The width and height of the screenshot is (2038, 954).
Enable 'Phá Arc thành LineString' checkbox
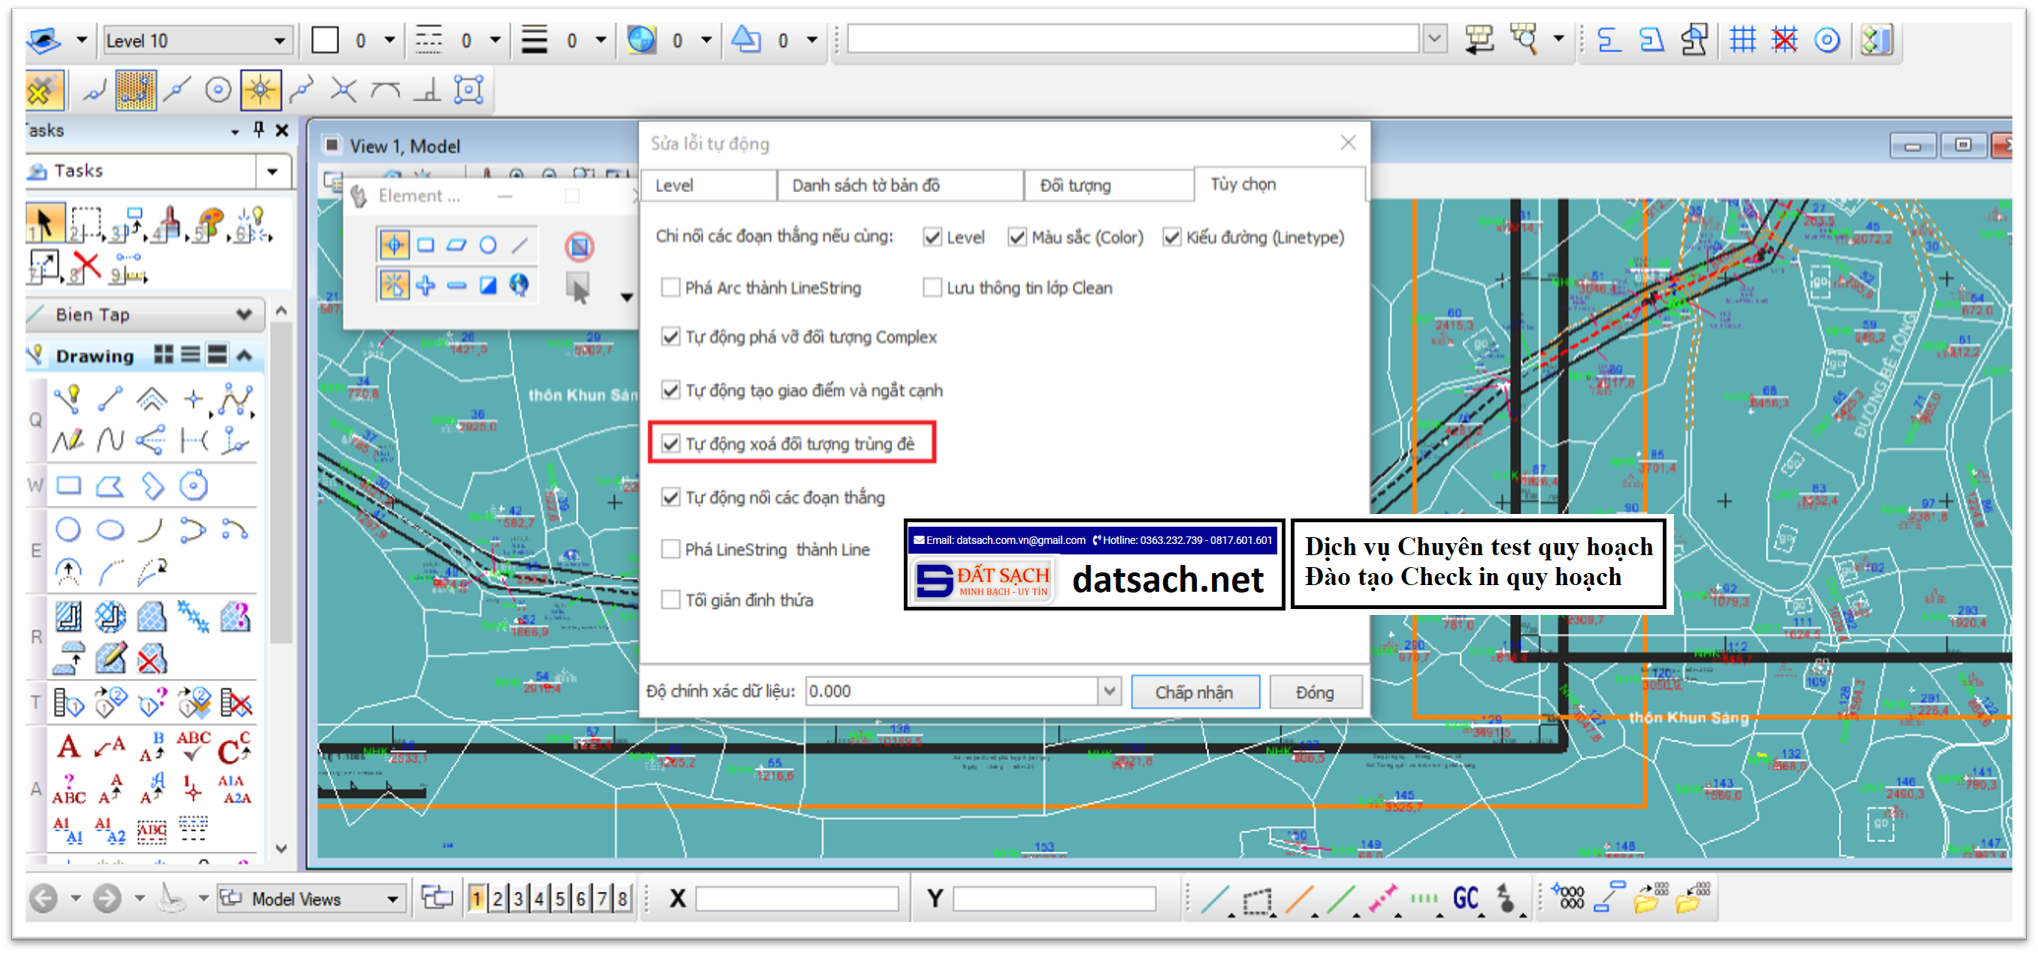tap(671, 288)
